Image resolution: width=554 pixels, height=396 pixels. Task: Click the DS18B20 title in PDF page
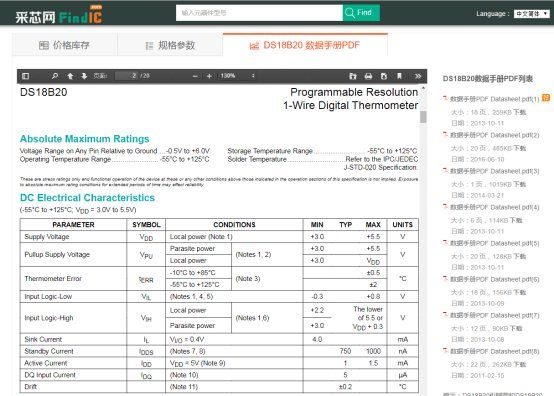pyautogui.click(x=43, y=93)
